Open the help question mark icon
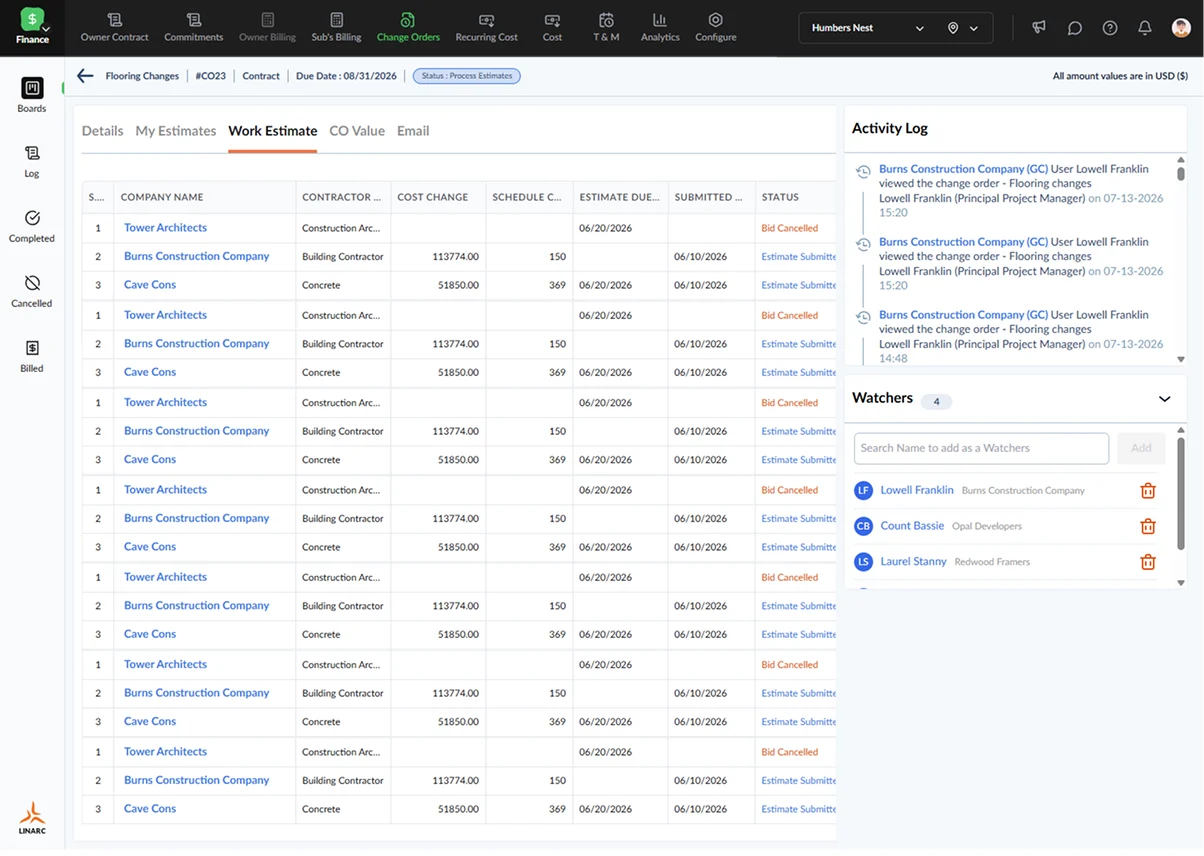This screenshot has width=1204, height=856. coord(1110,28)
